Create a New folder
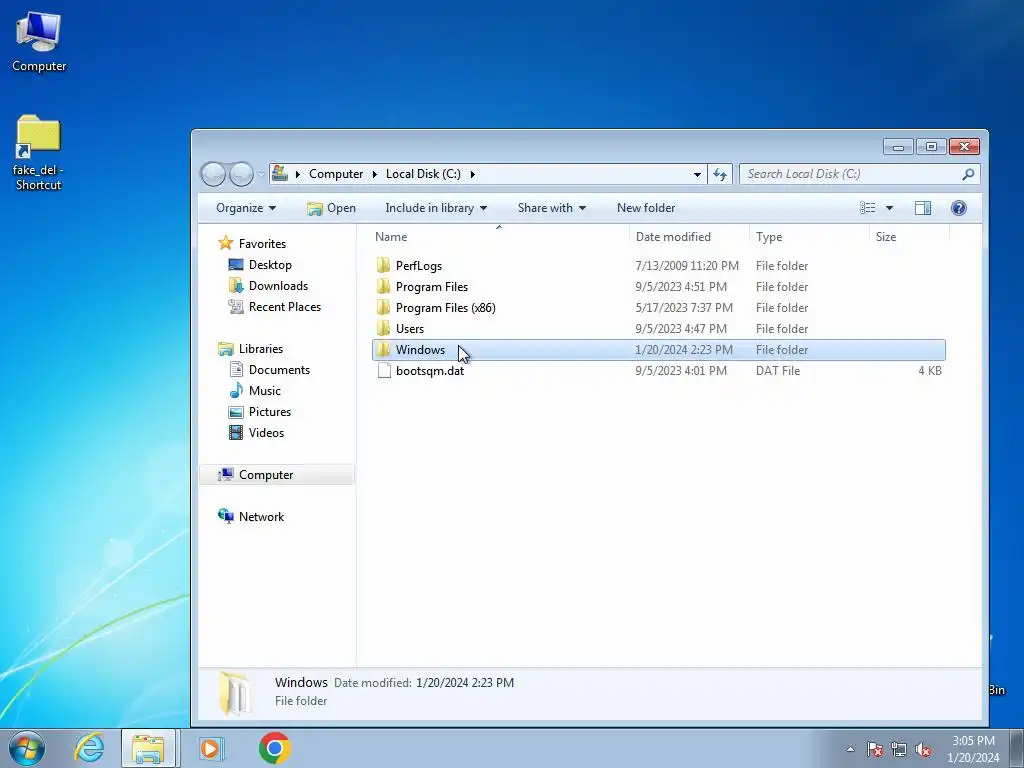The width and height of the screenshot is (1024, 768). coord(646,208)
